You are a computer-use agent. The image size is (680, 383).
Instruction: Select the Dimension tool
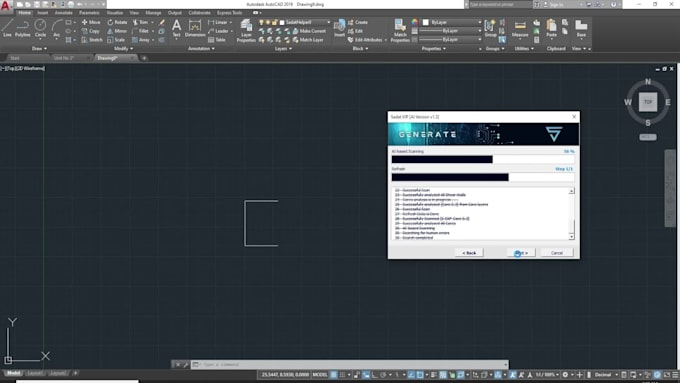click(195, 28)
